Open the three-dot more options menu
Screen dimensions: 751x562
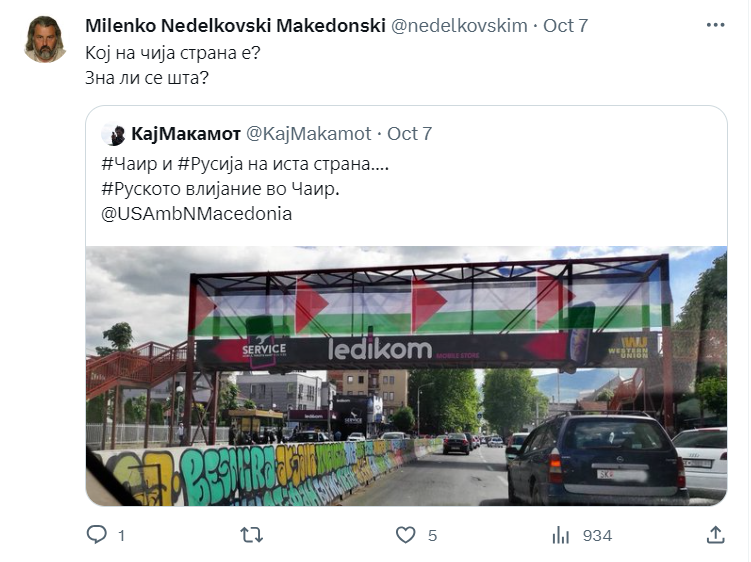tap(715, 25)
